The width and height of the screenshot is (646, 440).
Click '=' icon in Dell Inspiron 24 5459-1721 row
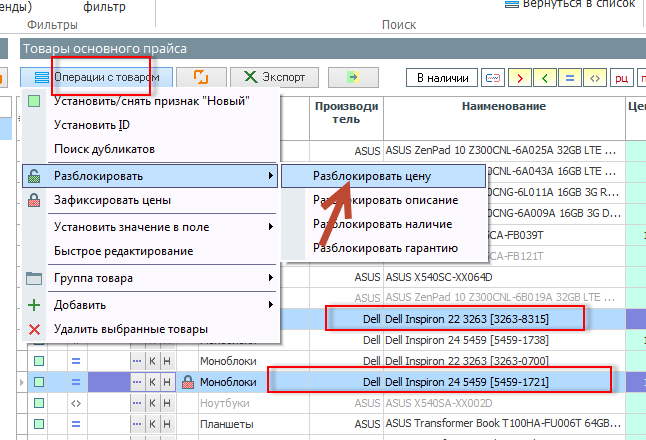(x=76, y=382)
